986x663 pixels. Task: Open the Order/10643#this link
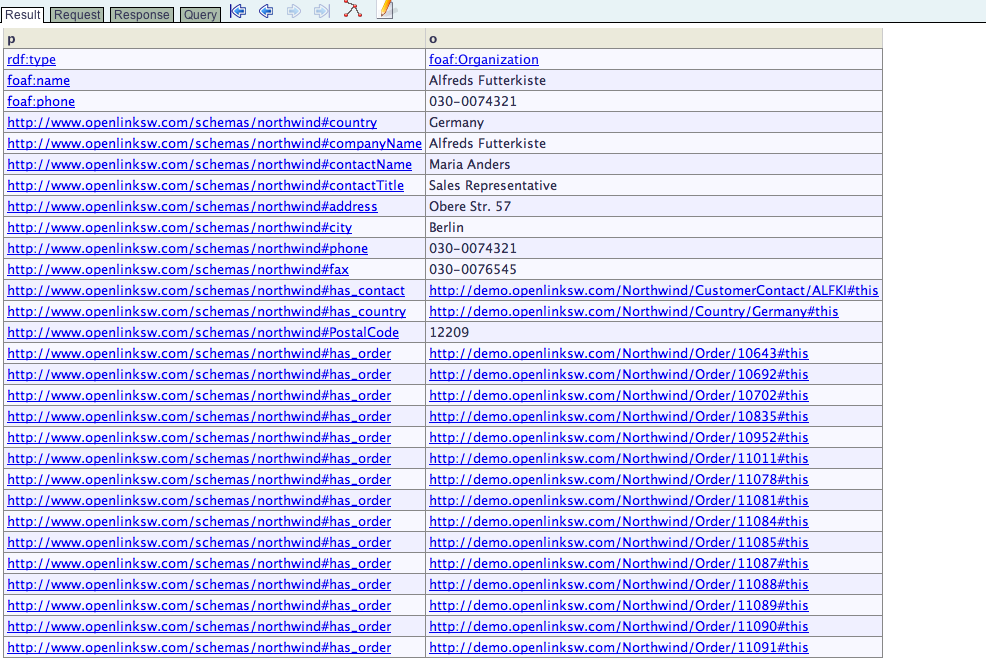coord(618,354)
